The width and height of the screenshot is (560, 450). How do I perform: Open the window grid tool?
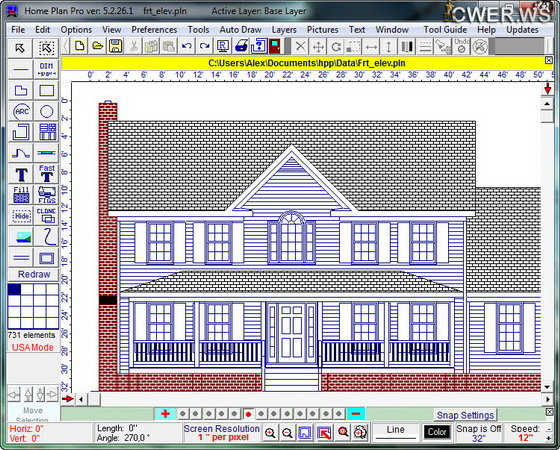pos(47,132)
